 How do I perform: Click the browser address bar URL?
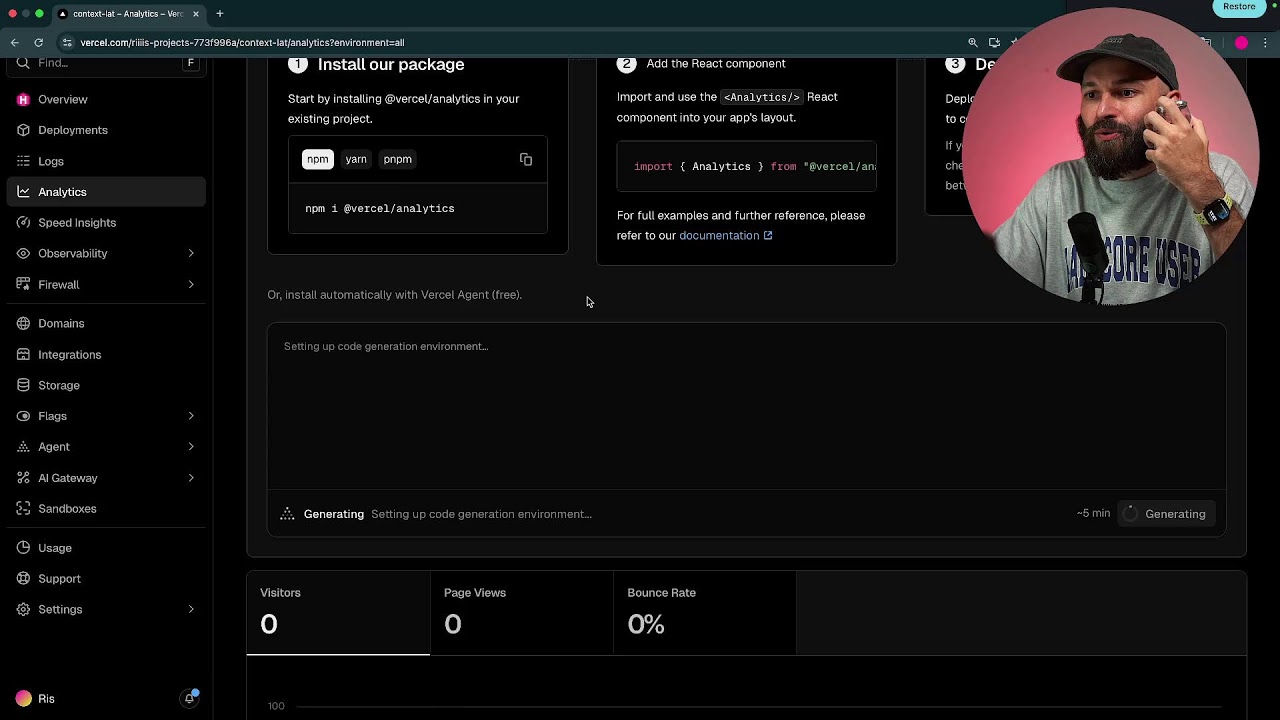242,43
